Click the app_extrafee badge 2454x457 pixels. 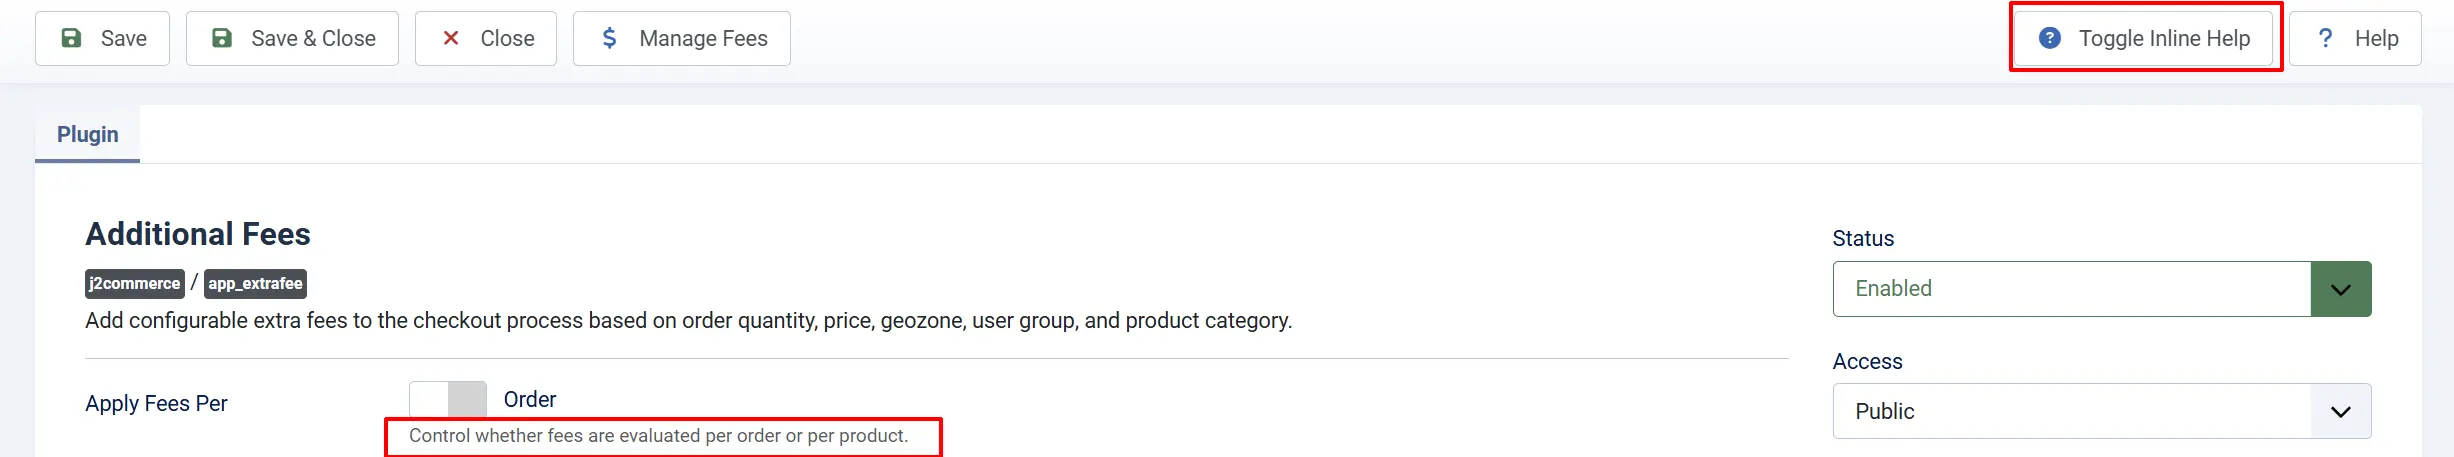[x=256, y=284]
